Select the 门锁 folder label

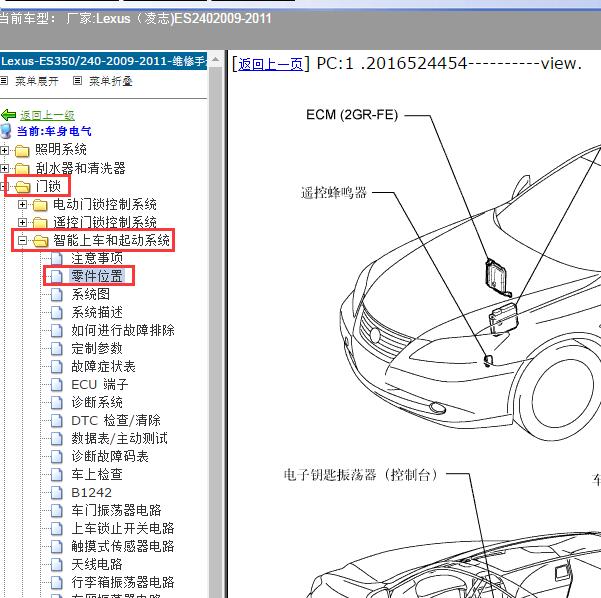(48, 186)
